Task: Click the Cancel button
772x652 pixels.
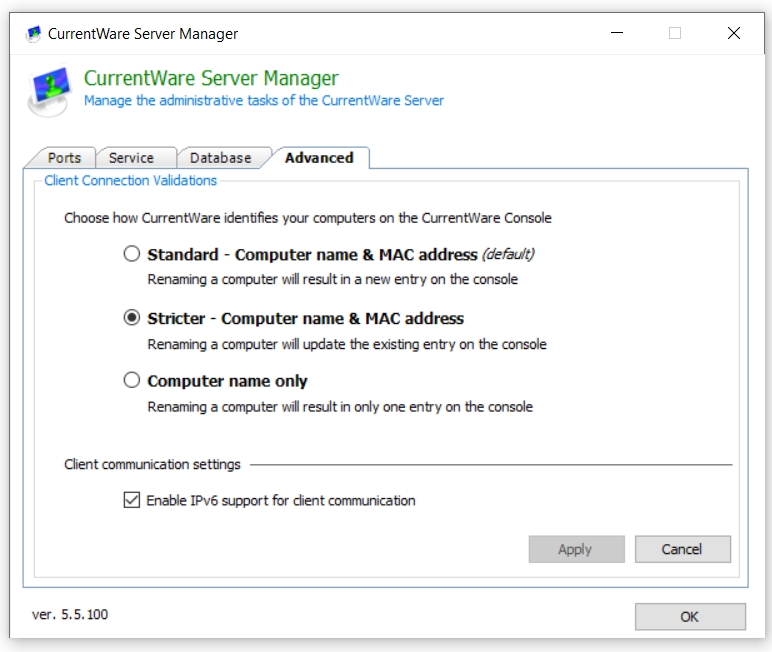Action: point(682,549)
